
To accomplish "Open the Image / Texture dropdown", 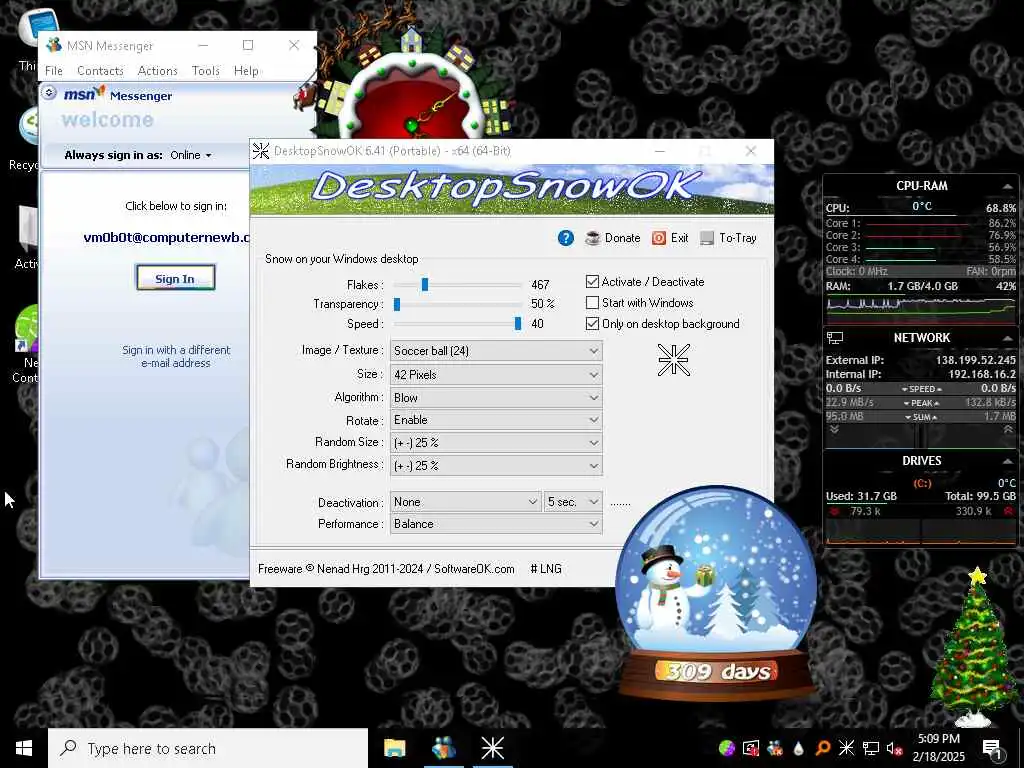I will click(x=496, y=351).
